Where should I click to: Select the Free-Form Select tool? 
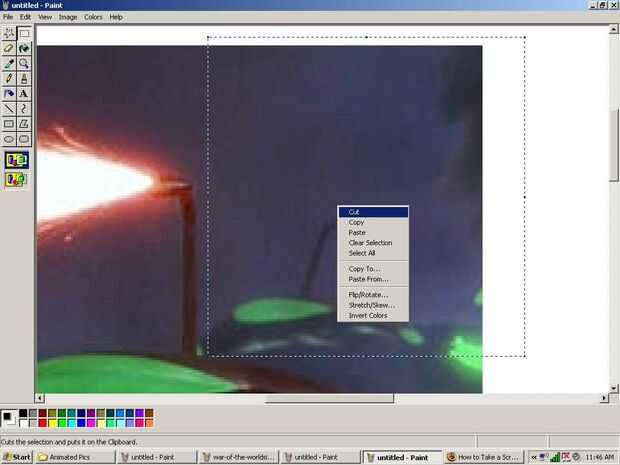[9, 34]
